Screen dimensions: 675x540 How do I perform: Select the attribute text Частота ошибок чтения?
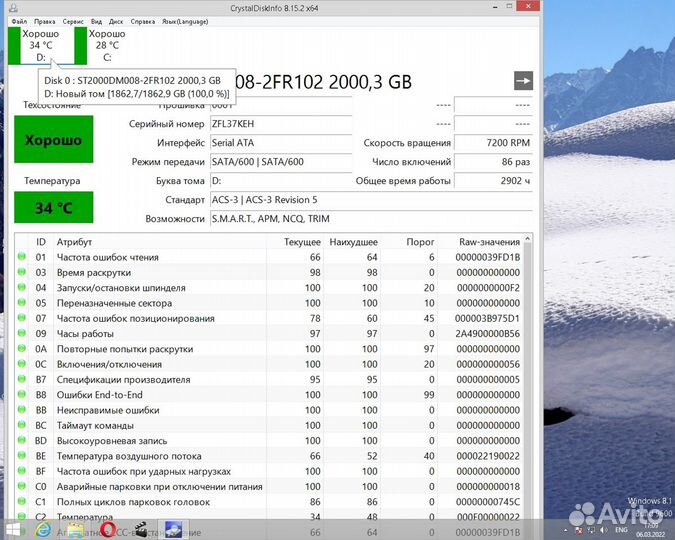click(108, 257)
